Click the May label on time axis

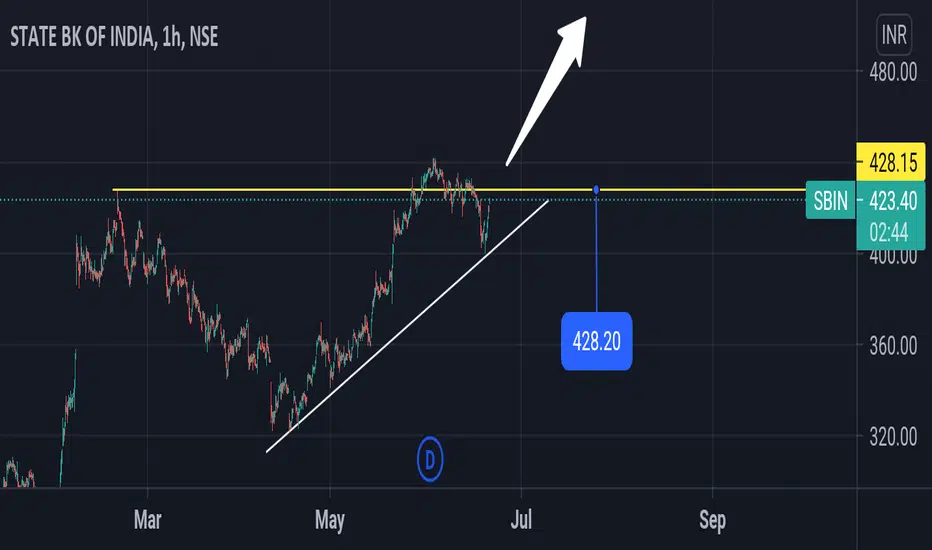pos(330,520)
